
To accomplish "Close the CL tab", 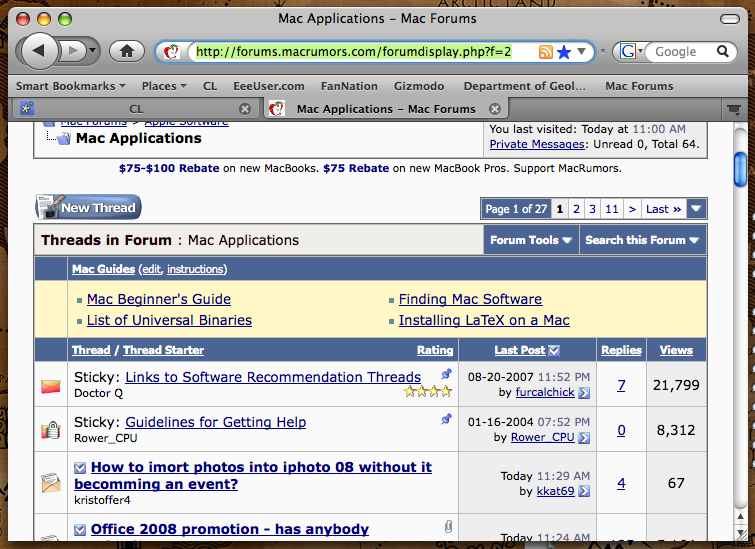I will coord(245,109).
